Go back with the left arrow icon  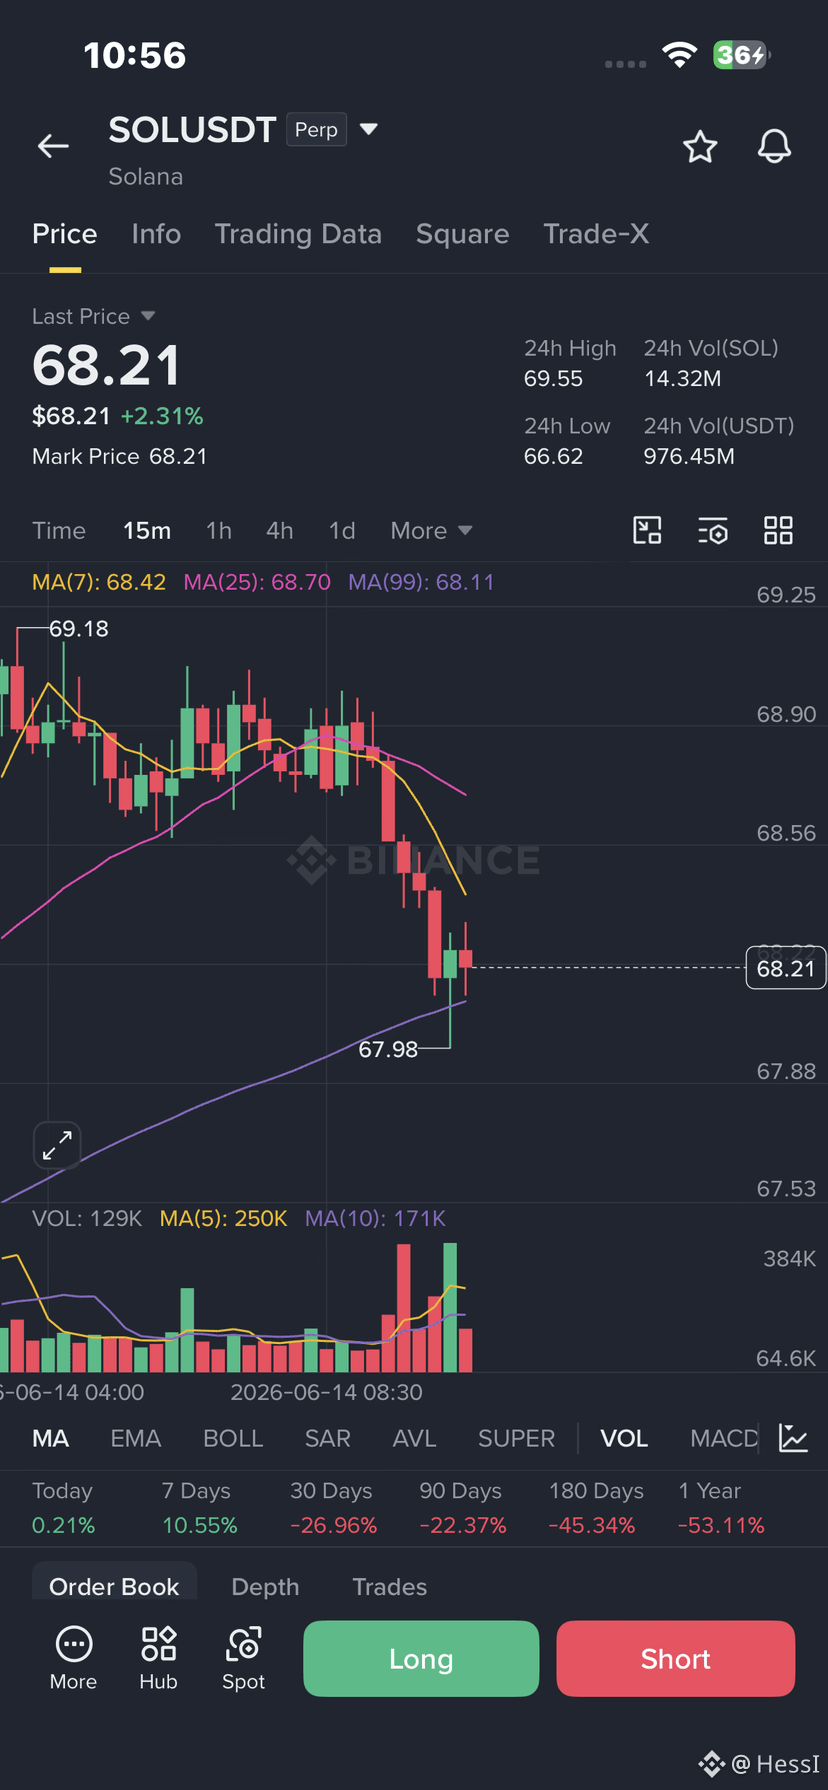point(53,146)
